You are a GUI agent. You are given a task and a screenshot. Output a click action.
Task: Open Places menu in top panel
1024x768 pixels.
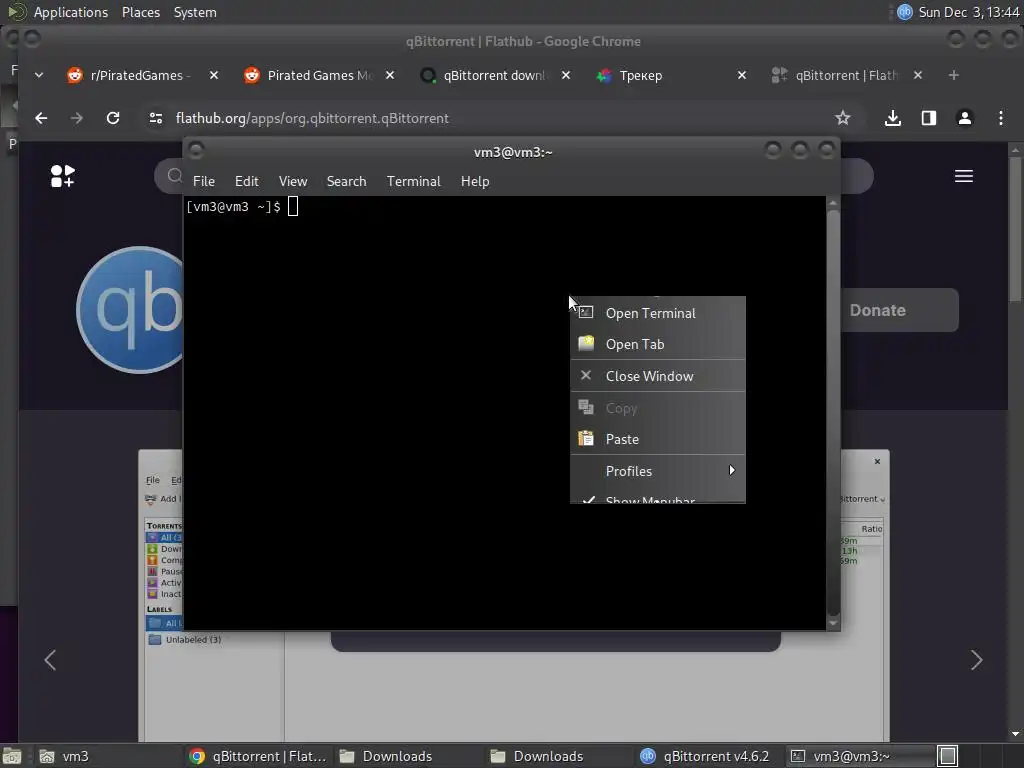141,12
